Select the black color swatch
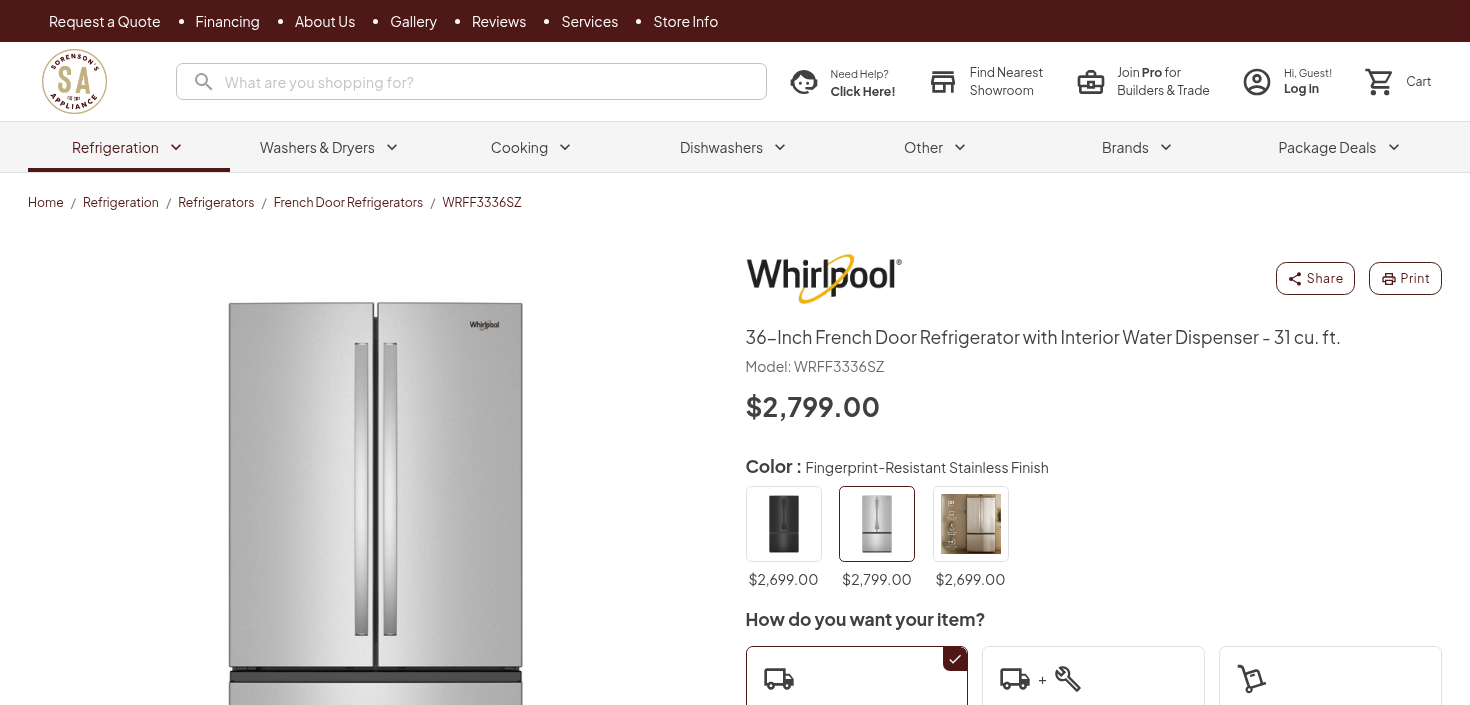Image resolution: width=1470 pixels, height=705 pixels. point(784,524)
